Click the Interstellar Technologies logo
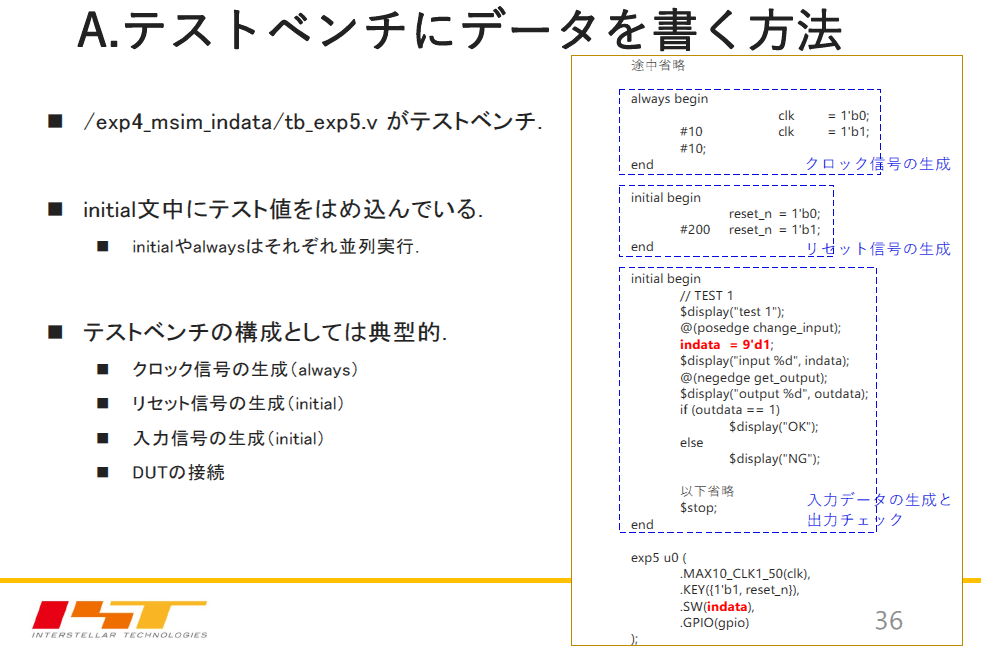The height and width of the screenshot is (664, 999). pyautogui.click(x=120, y=619)
